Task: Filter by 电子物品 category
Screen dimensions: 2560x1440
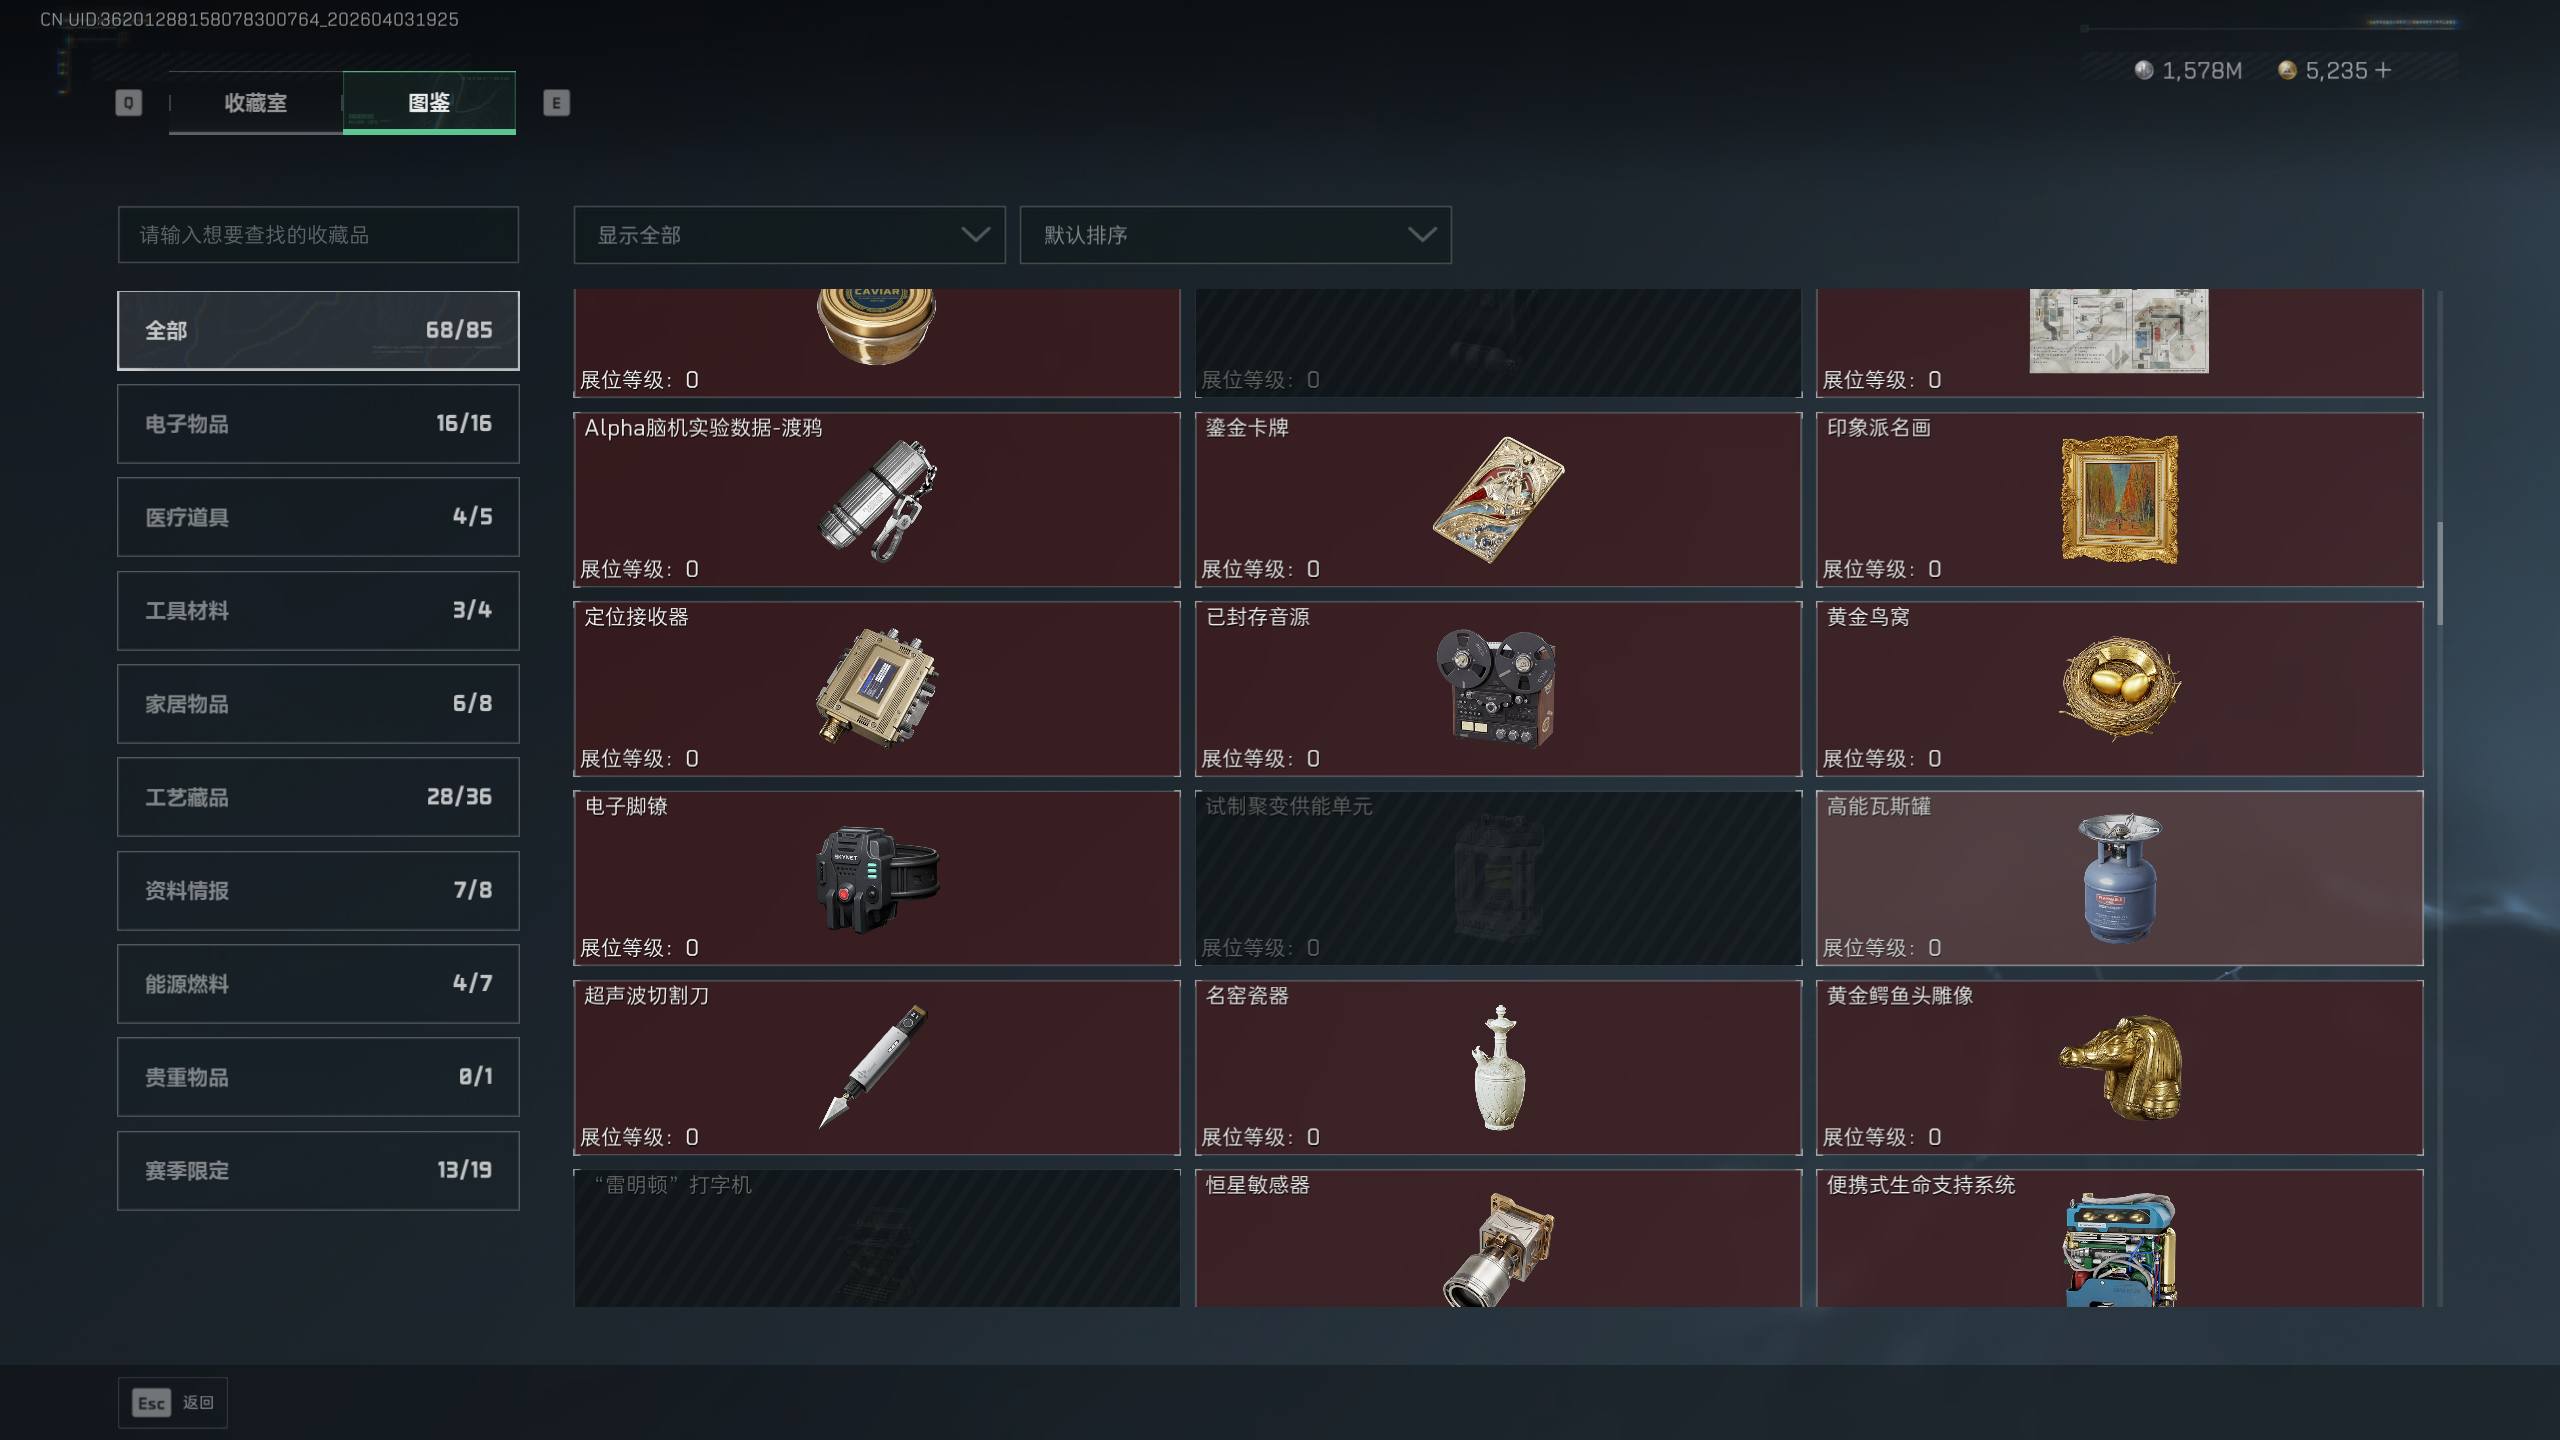Action: (318, 424)
